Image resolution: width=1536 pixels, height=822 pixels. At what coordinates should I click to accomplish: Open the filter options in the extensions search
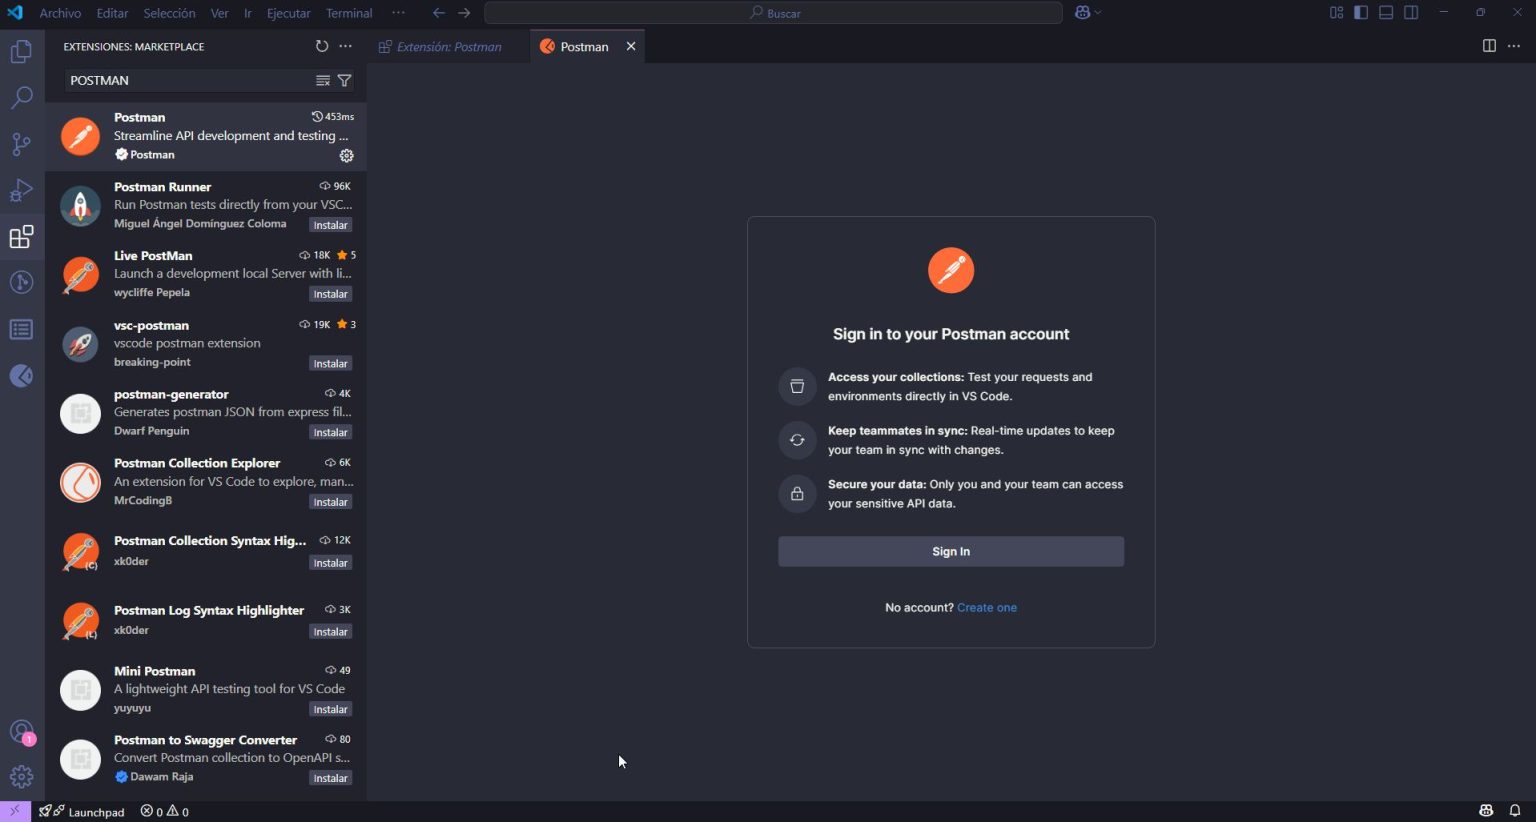click(344, 80)
